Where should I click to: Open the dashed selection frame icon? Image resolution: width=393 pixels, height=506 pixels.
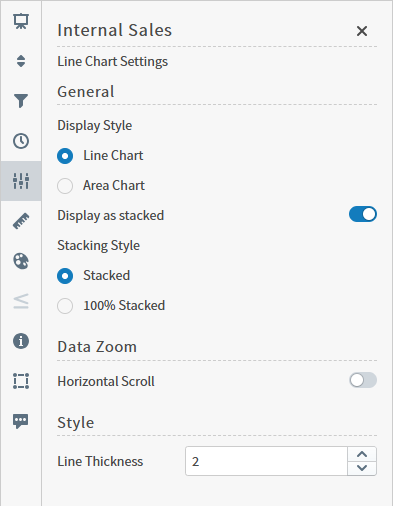coord(21,381)
